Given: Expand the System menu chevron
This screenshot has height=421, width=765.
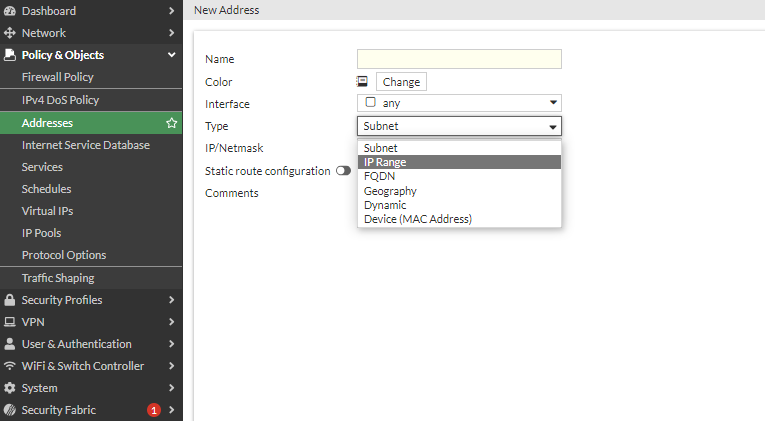Looking at the screenshot, I should pyautogui.click(x=172, y=388).
